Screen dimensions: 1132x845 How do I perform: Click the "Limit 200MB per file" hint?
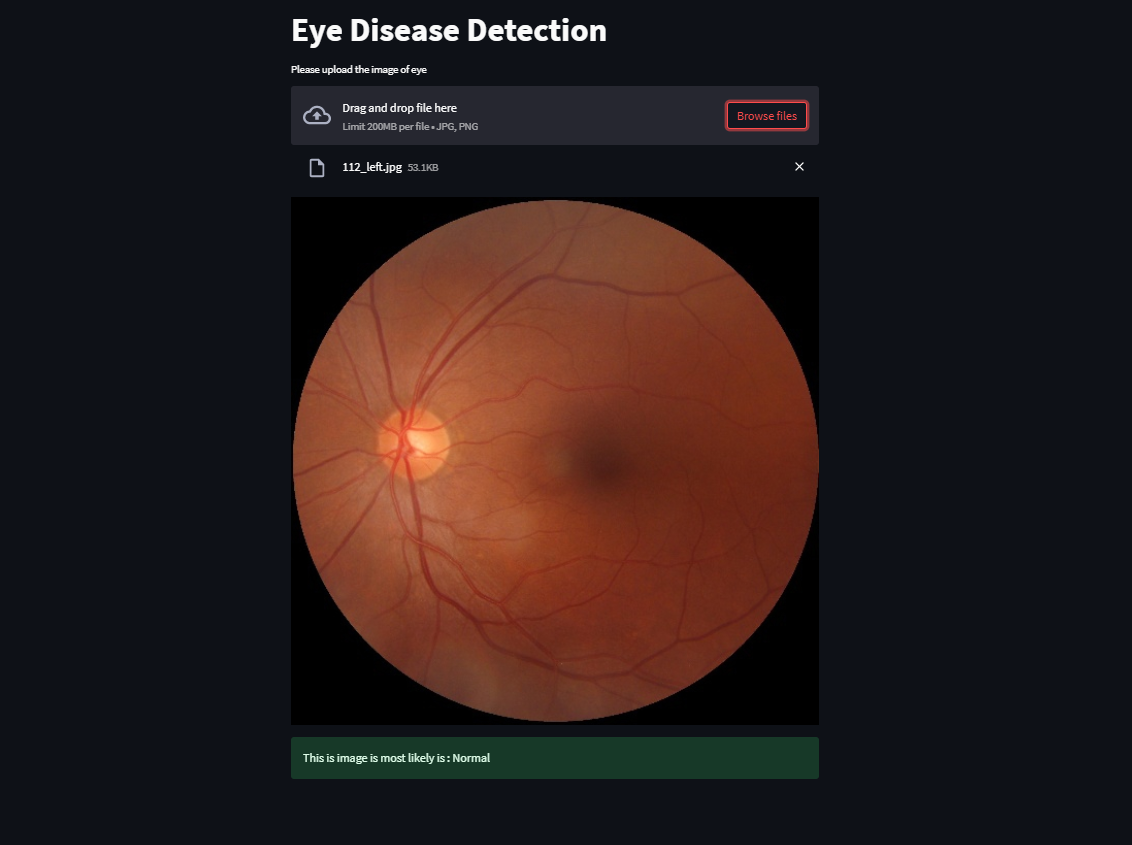coord(410,126)
